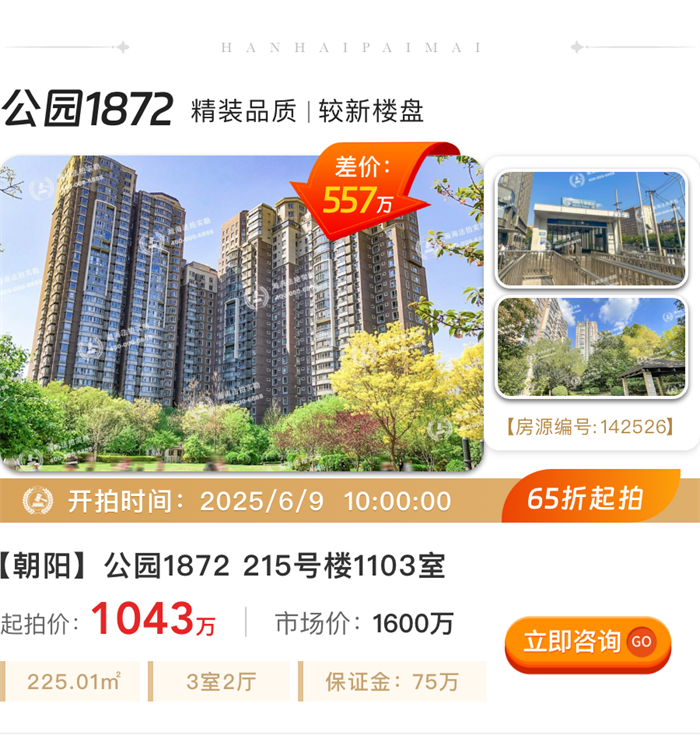Click the 立即咨询 consult button
Viewport: 700px width, 735px height.
click(588, 644)
